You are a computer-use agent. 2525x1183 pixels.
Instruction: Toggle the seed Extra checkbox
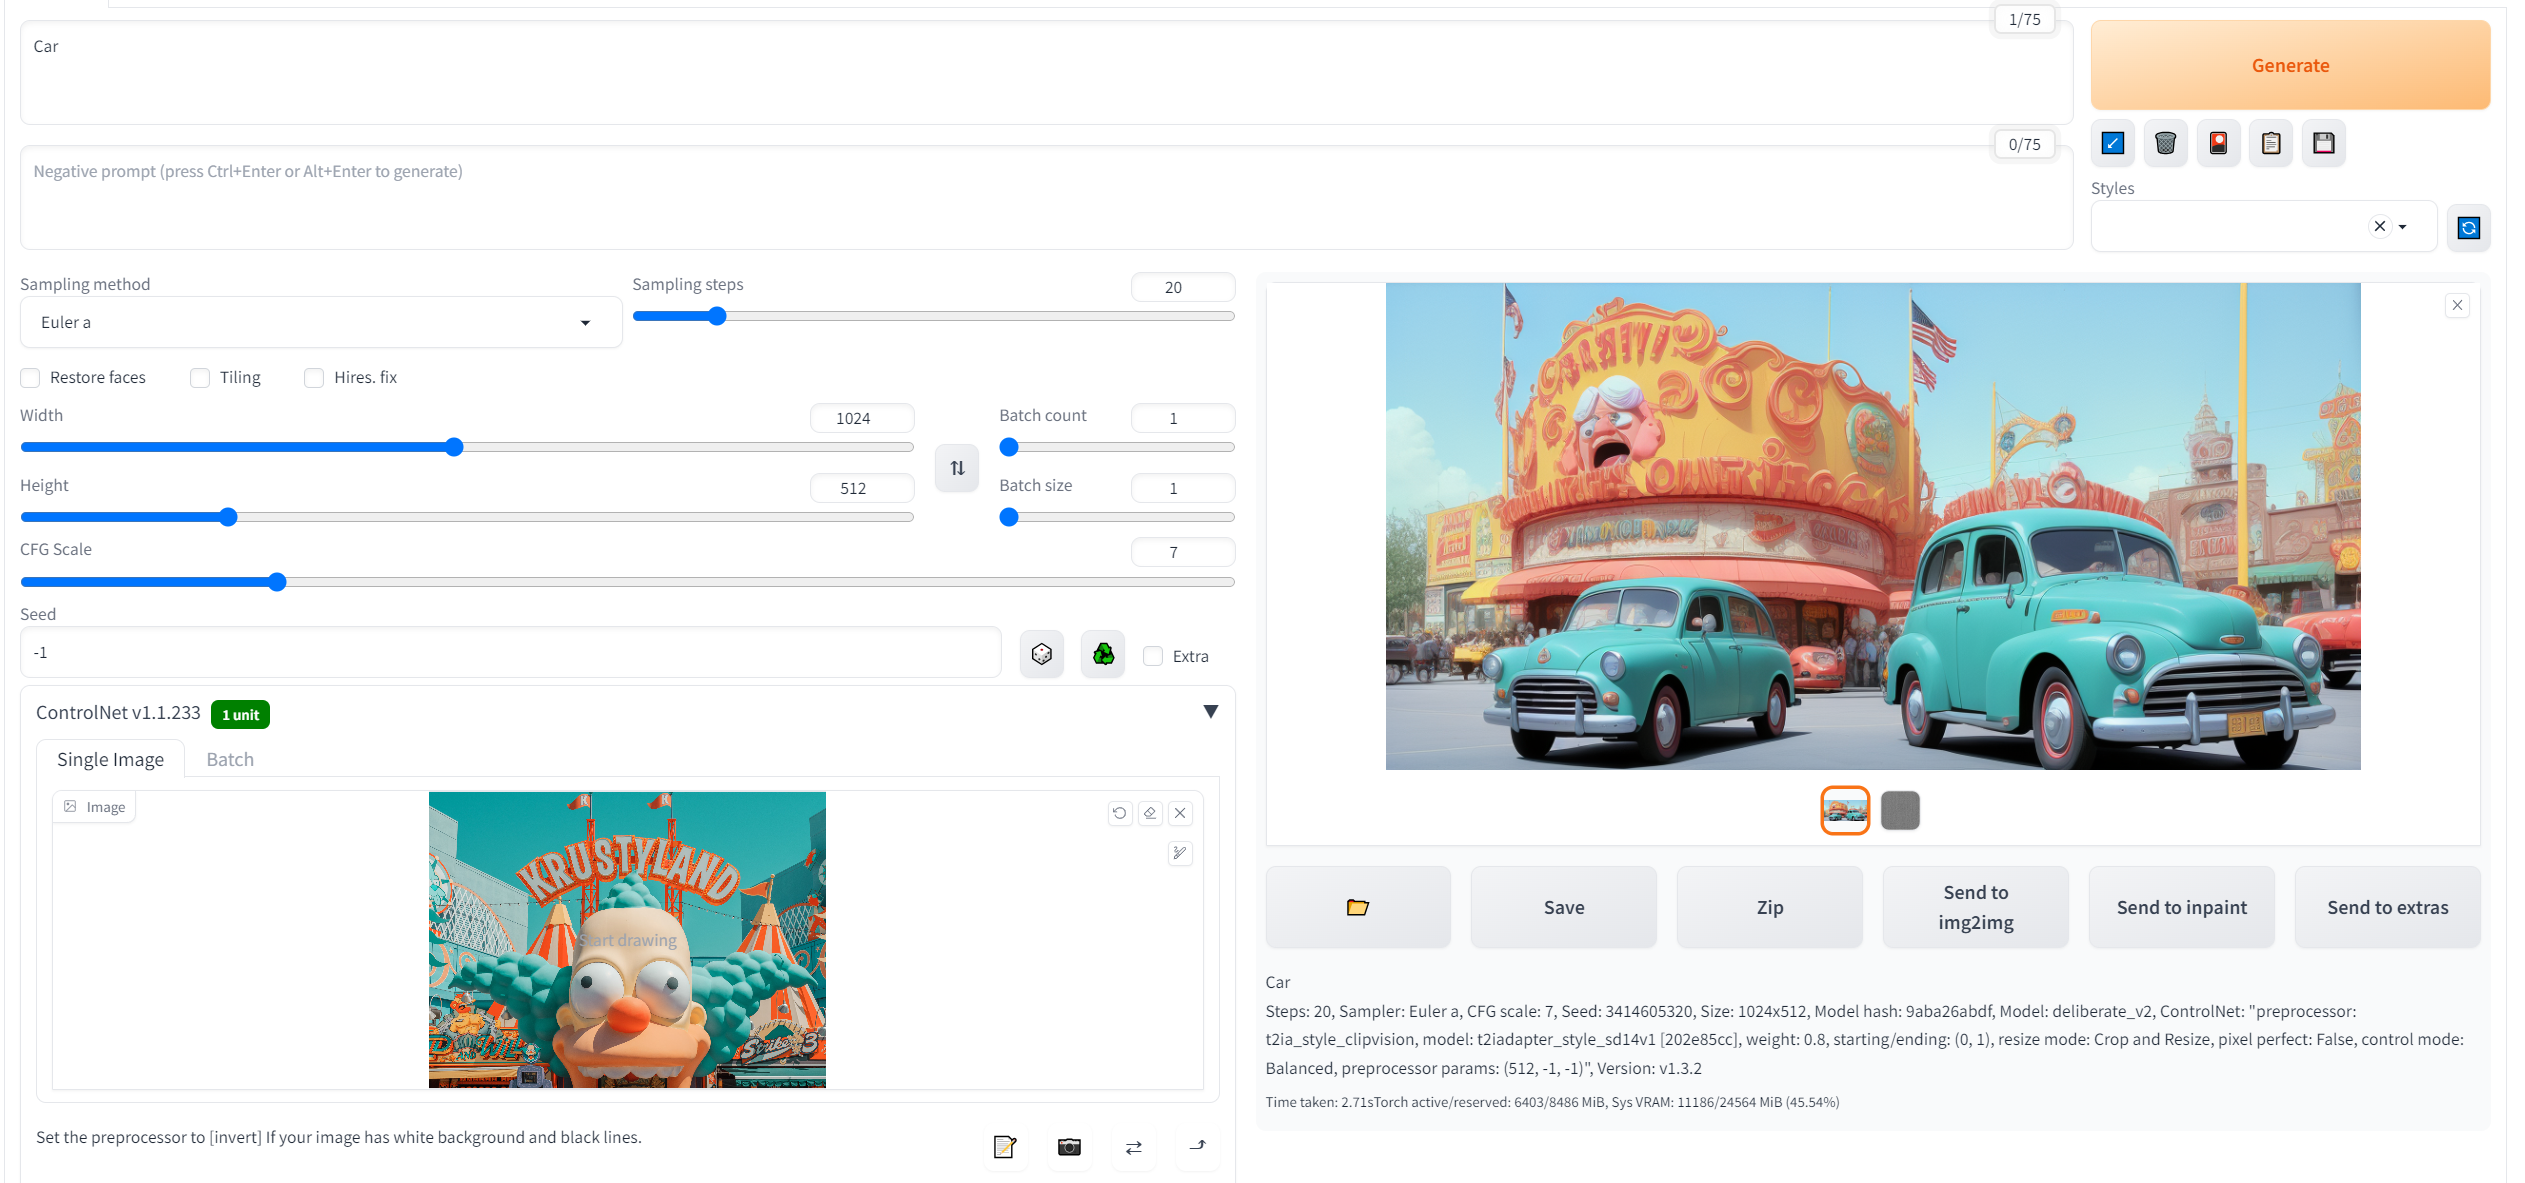pos(1153,657)
